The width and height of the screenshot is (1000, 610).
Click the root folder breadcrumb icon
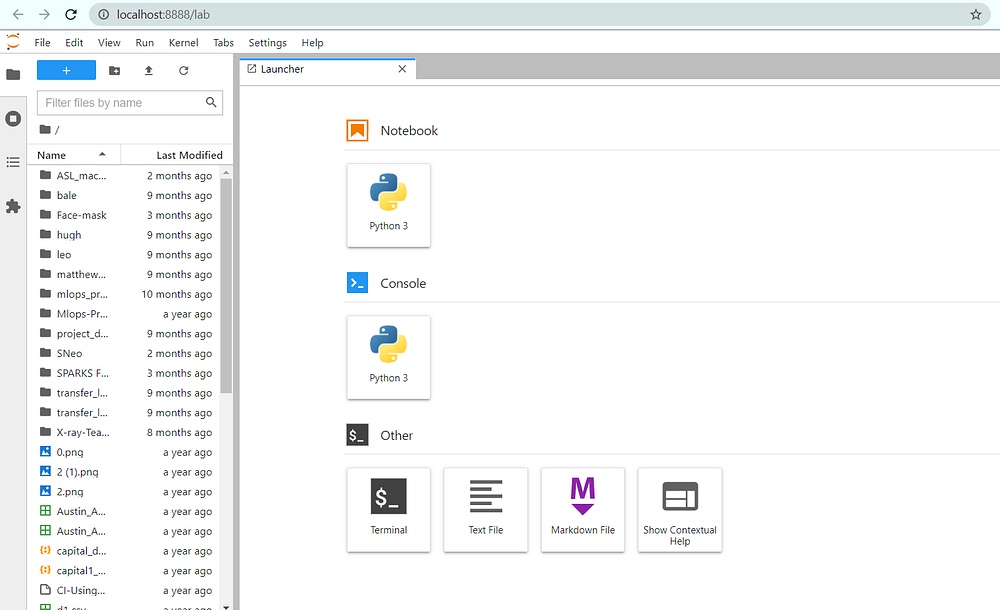point(45,130)
